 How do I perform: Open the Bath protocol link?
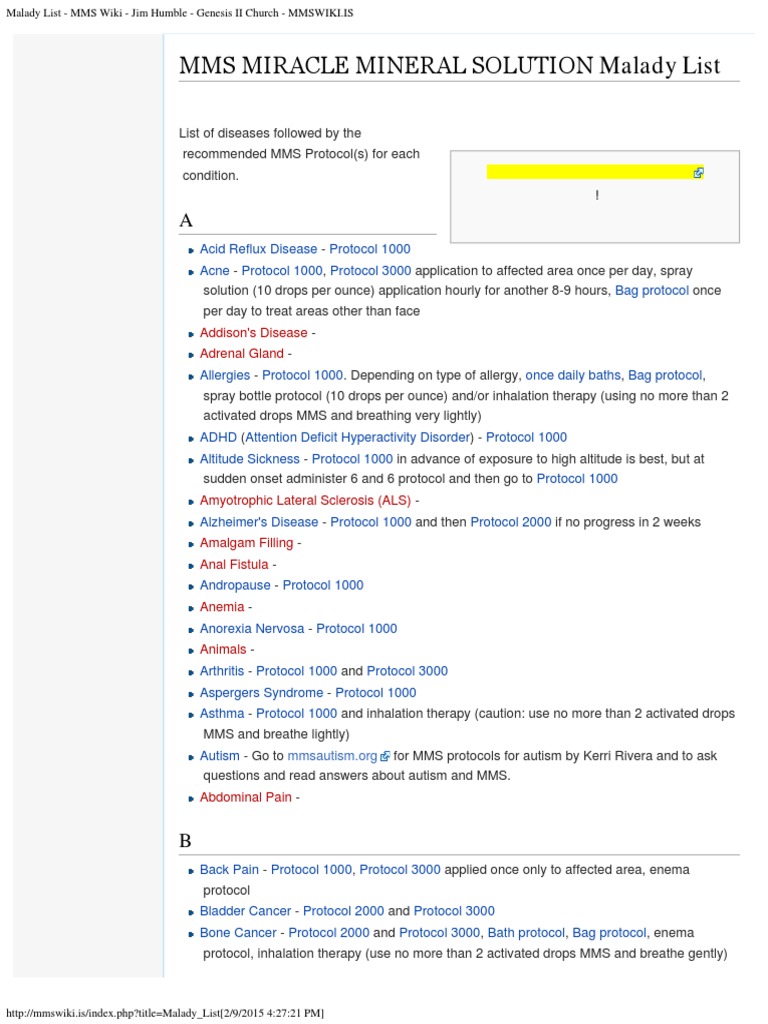coord(526,933)
